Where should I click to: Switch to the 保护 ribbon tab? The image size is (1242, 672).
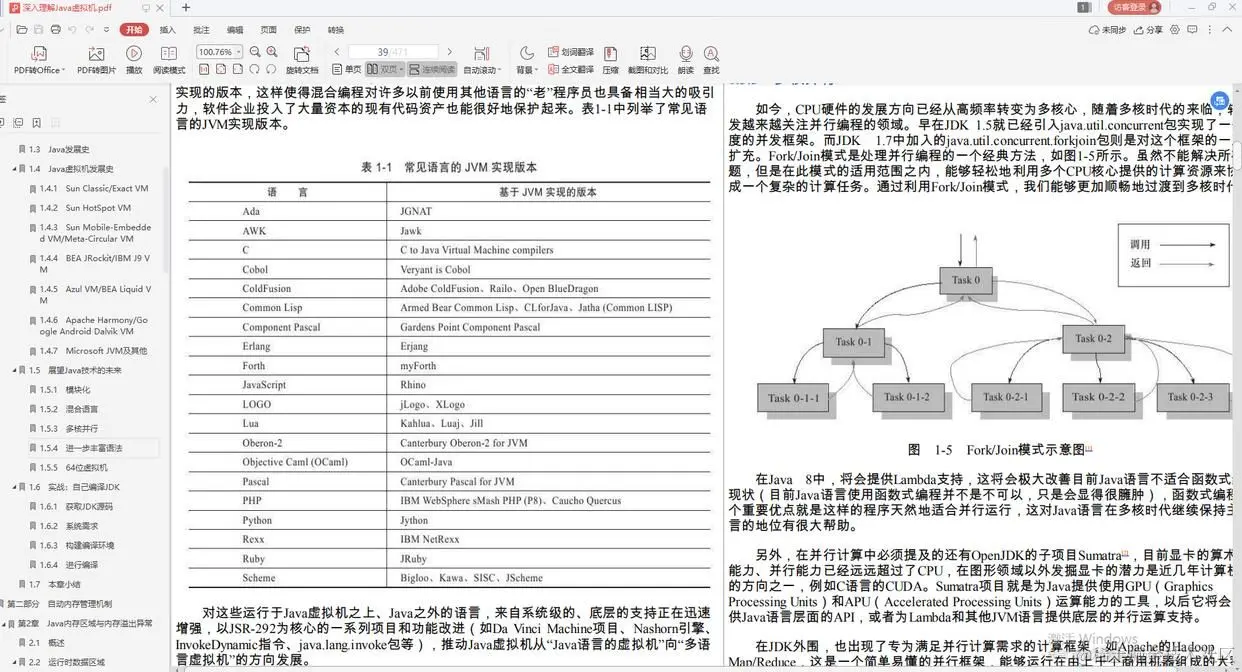(302, 30)
